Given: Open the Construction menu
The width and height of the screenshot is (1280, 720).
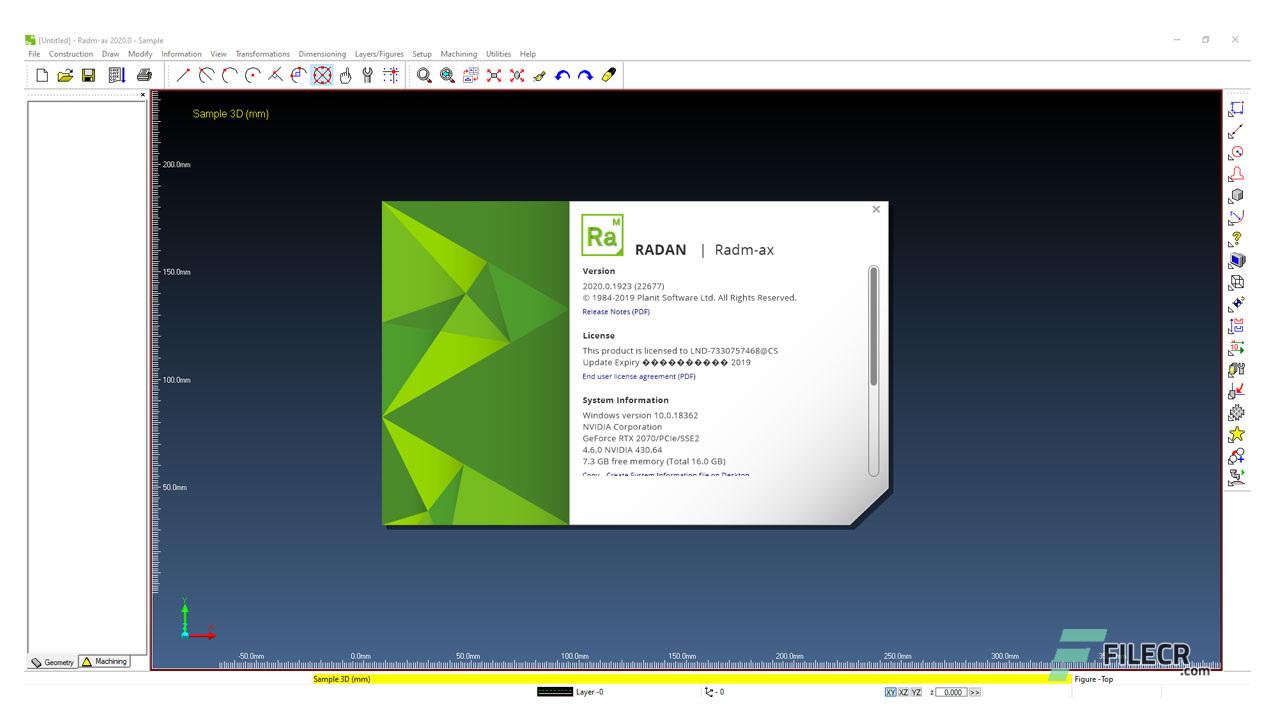Looking at the screenshot, I should pos(71,54).
